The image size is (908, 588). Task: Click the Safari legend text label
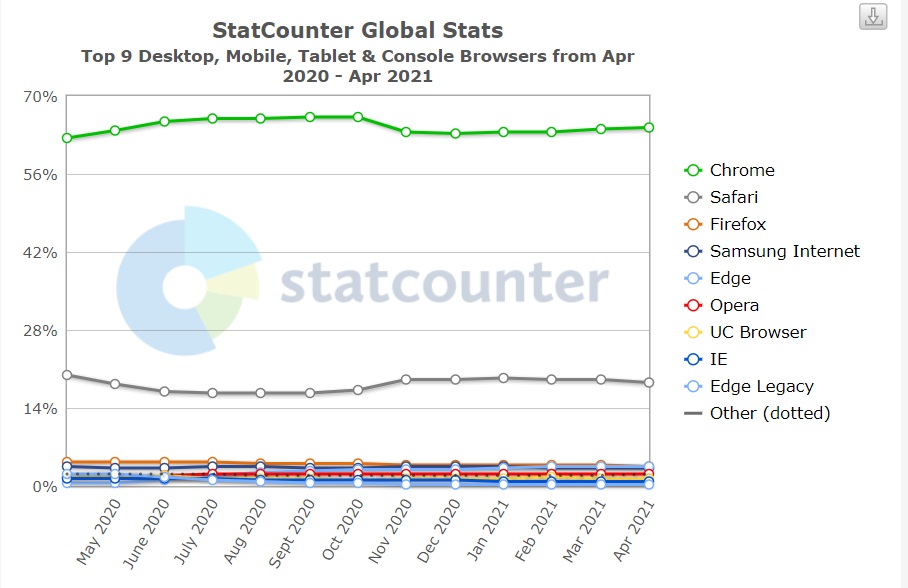[x=734, y=198]
